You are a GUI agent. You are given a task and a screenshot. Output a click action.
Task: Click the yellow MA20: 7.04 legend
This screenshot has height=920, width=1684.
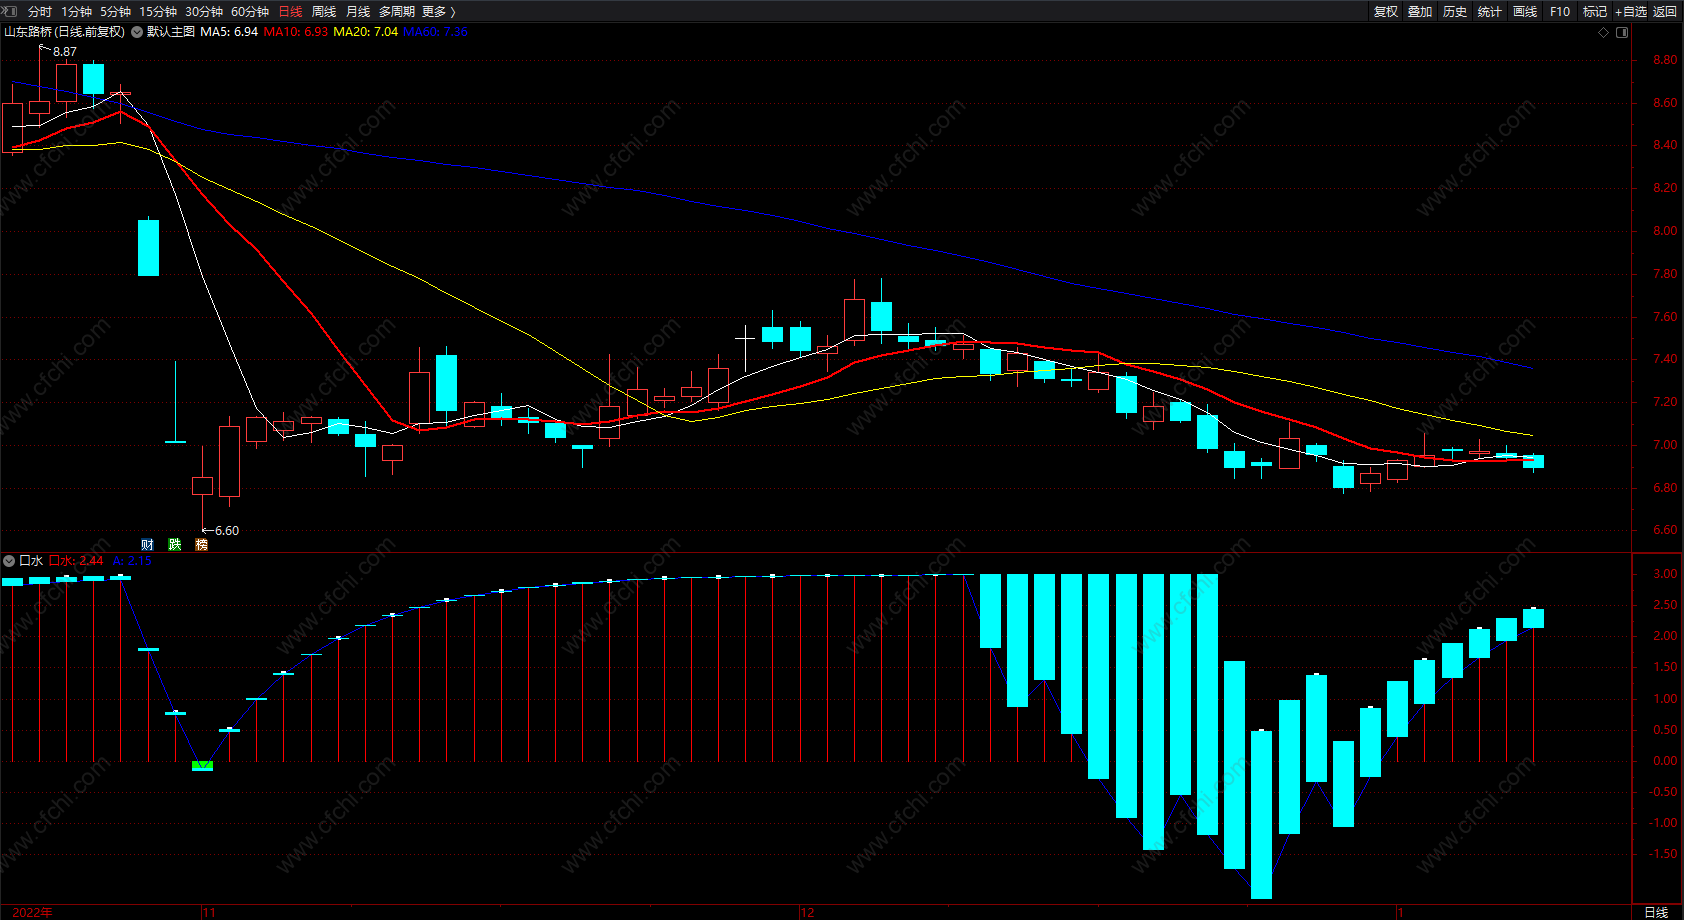365,32
